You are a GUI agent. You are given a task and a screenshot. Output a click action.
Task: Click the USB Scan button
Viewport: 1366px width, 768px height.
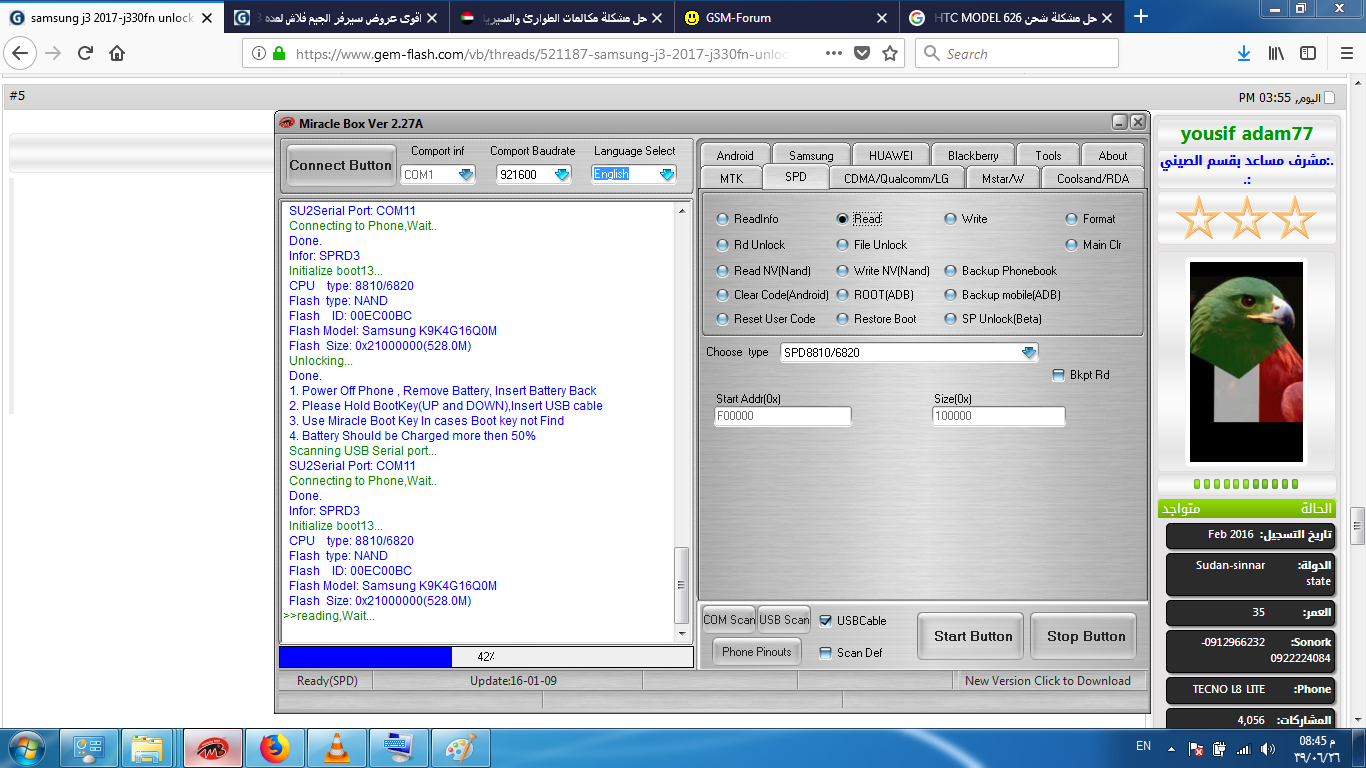point(784,620)
